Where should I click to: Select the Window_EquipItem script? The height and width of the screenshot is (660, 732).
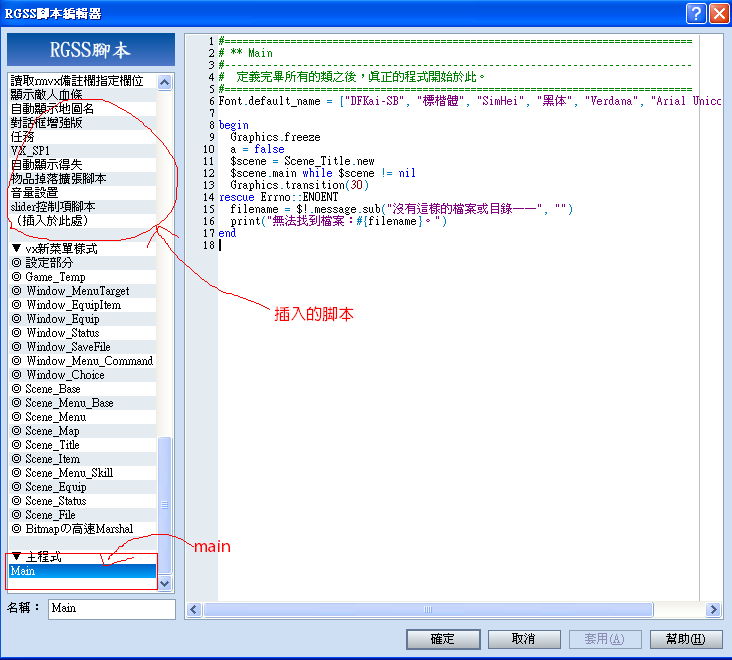pos(83,305)
